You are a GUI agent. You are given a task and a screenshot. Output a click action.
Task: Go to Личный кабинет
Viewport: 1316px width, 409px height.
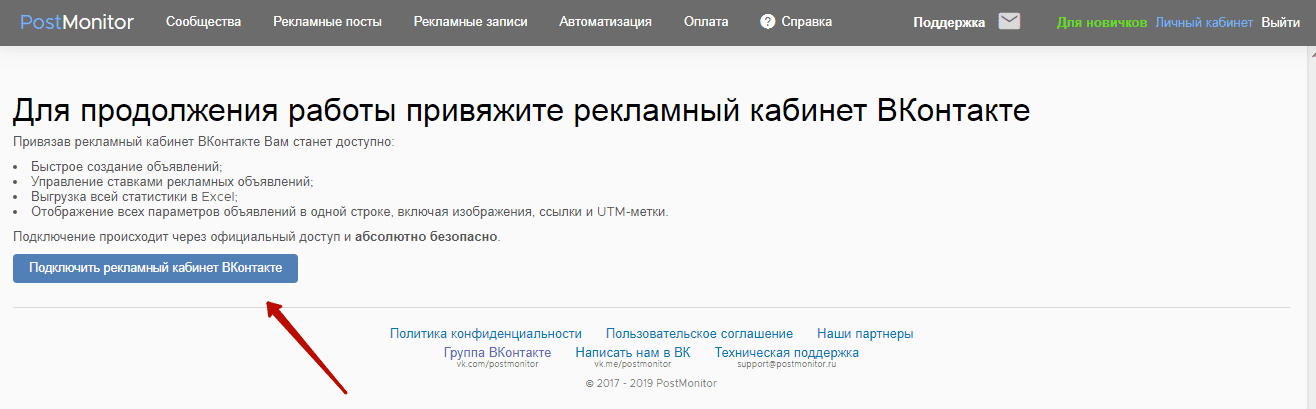[x=1204, y=22]
